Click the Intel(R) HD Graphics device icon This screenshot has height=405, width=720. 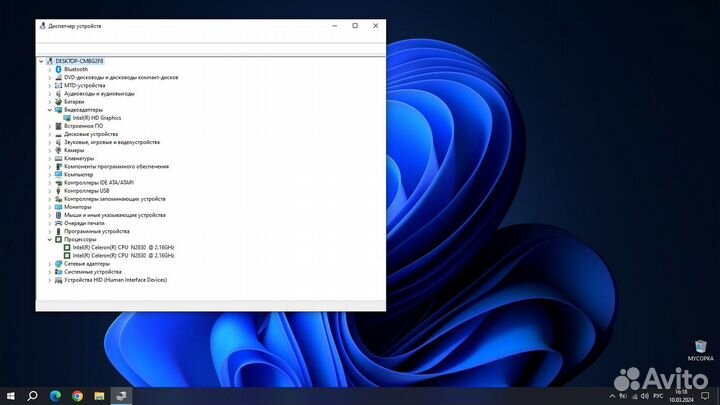(67, 118)
